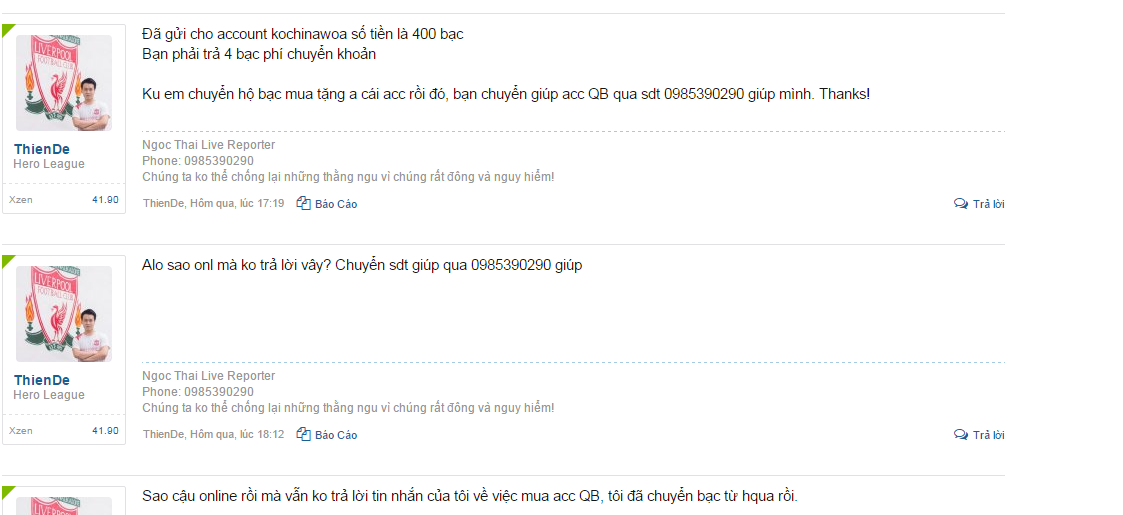Click the Báo Cáo report icon in the 18:12 post
1123x515 pixels.
[x=304, y=435]
